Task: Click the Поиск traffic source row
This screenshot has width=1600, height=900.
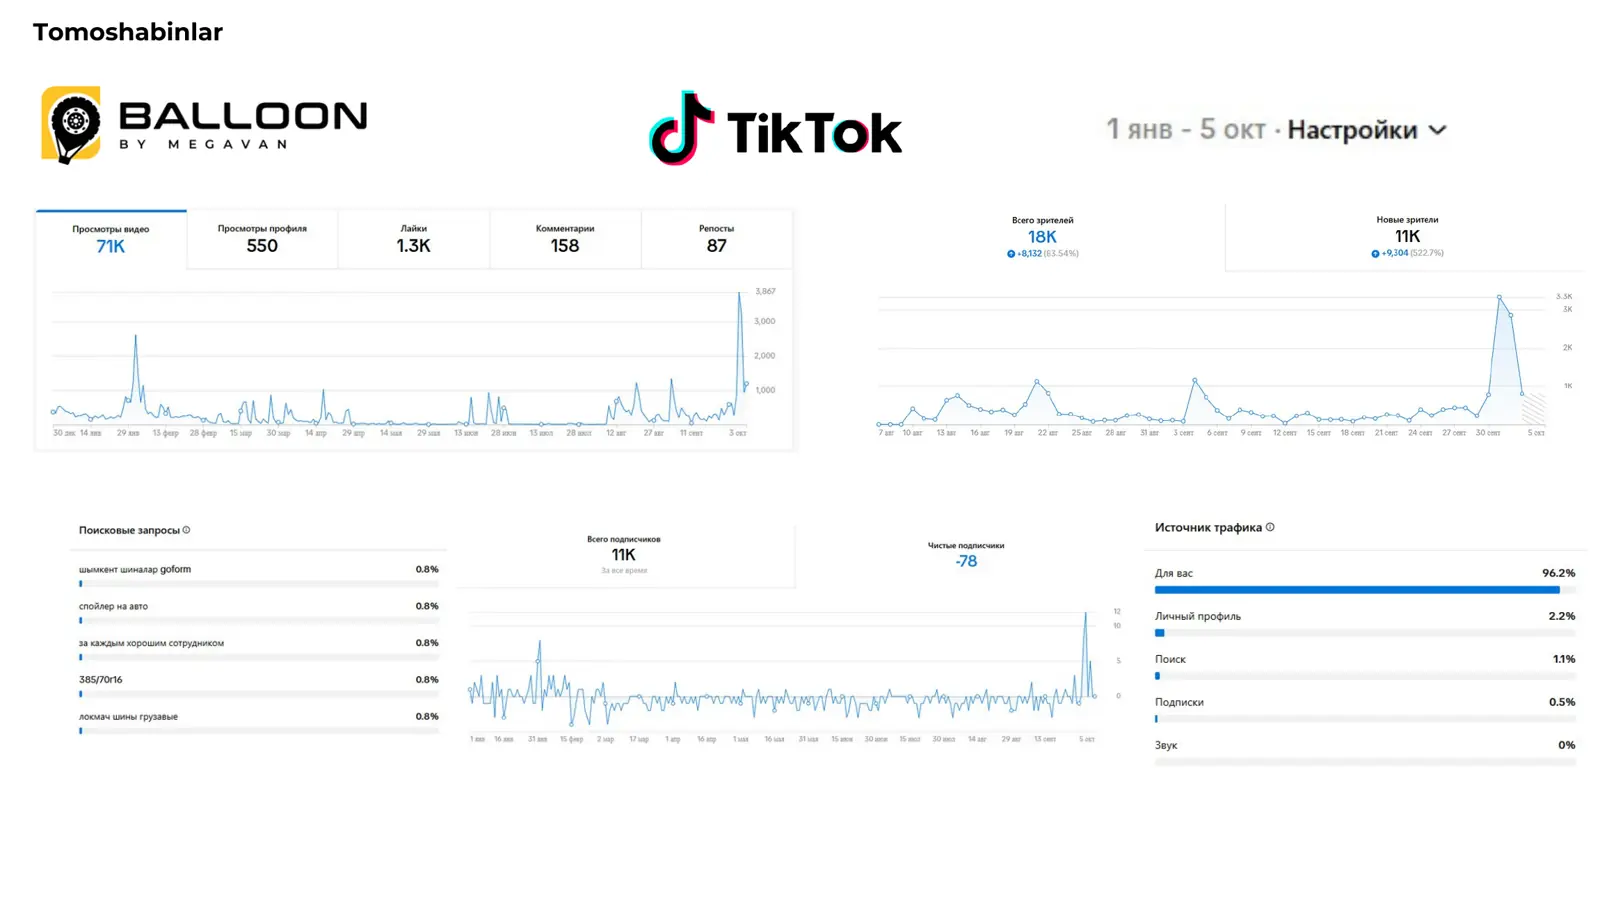Action: click(1365, 666)
